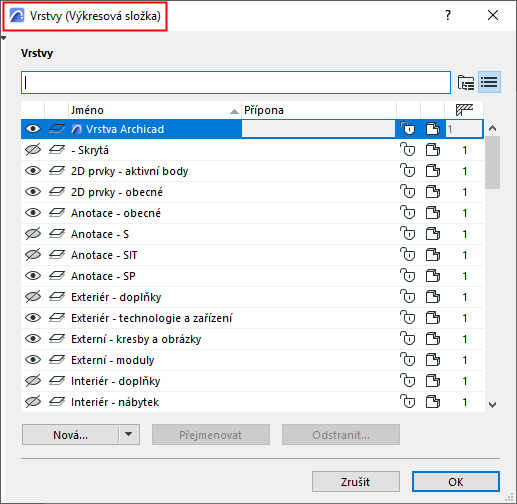Show the hidden - Skrytá layer

[x=33, y=150]
